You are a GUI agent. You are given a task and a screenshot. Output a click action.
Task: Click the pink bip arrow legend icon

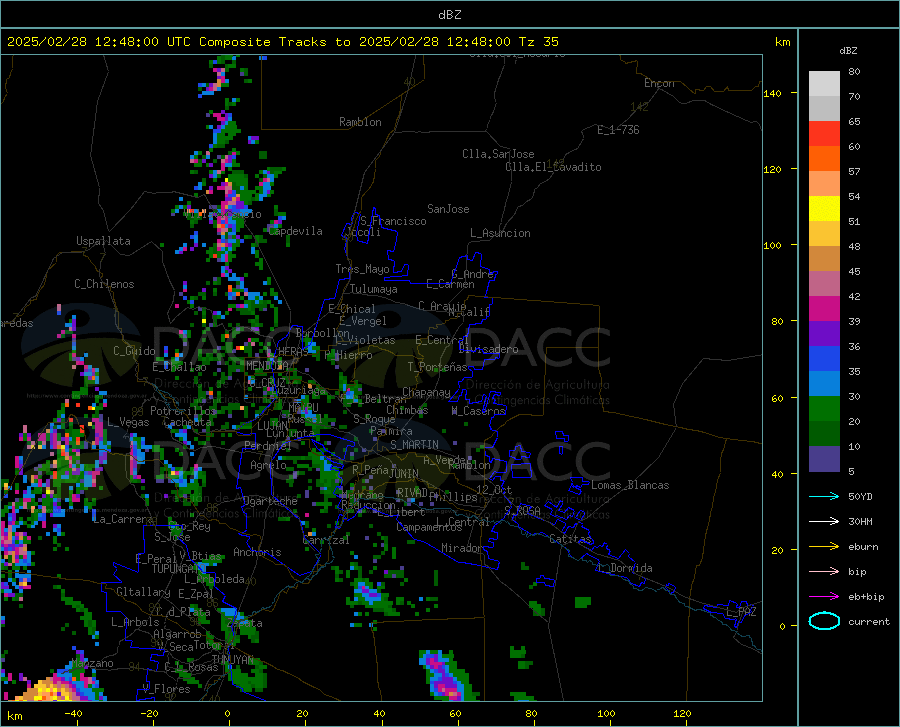824,571
